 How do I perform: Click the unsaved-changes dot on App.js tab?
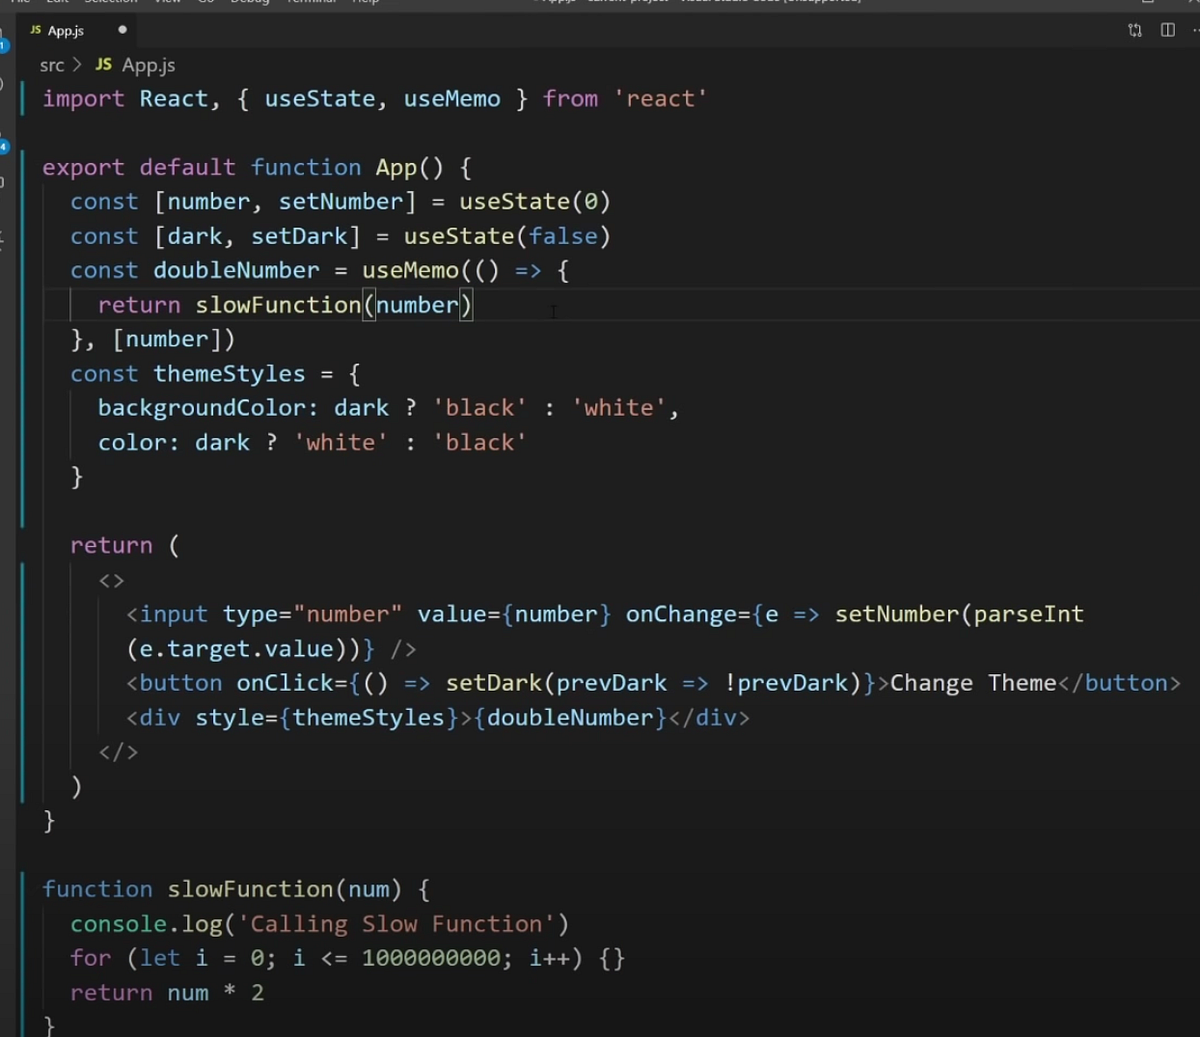122,30
